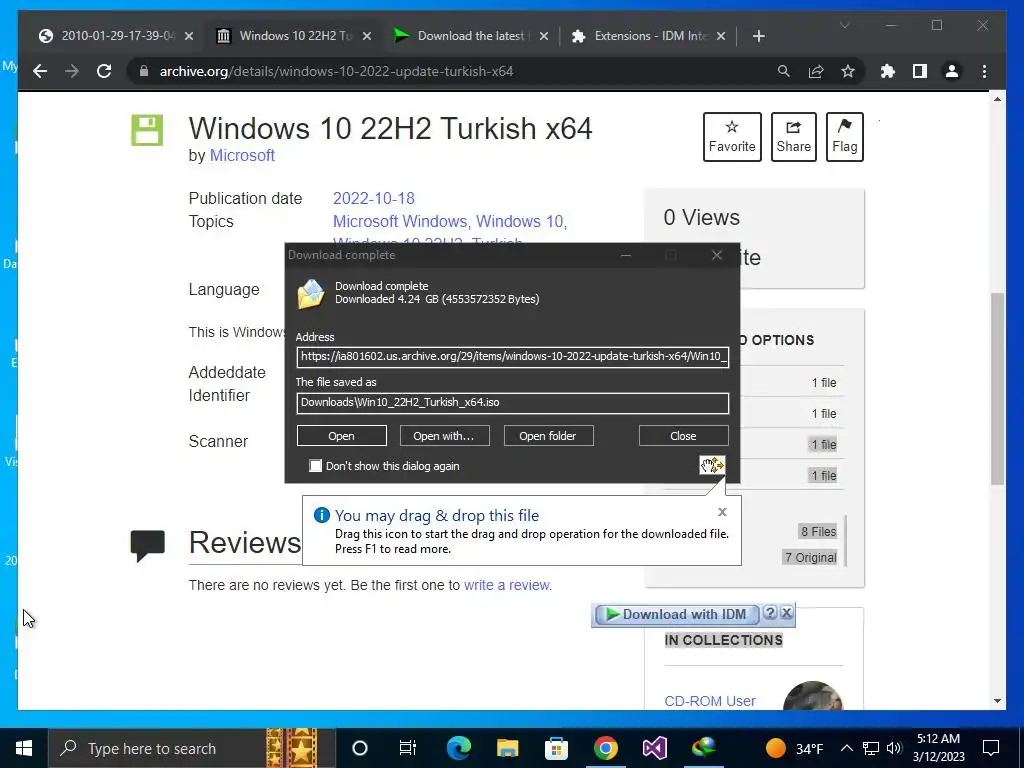Image resolution: width=1024 pixels, height=768 pixels.
Task: Click the scrollbar down arrow
Action: 997,701
